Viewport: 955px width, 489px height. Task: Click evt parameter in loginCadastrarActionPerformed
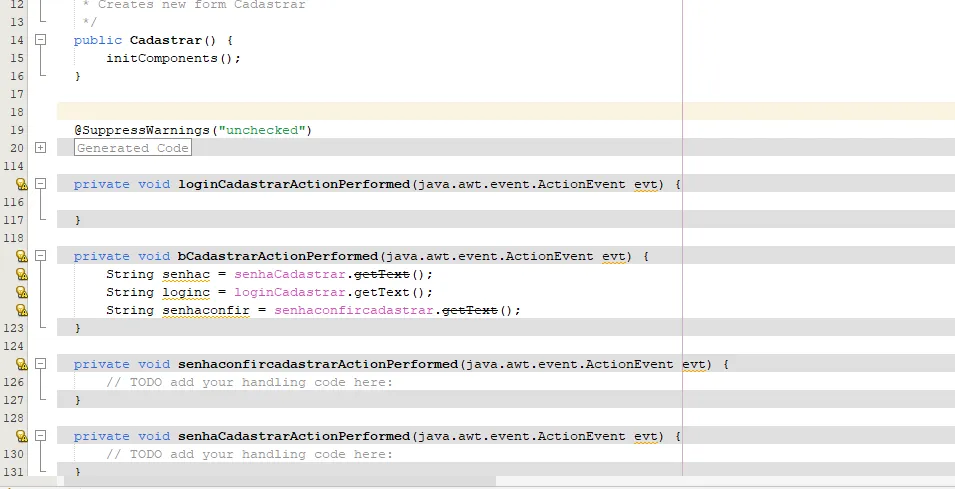tap(646, 184)
